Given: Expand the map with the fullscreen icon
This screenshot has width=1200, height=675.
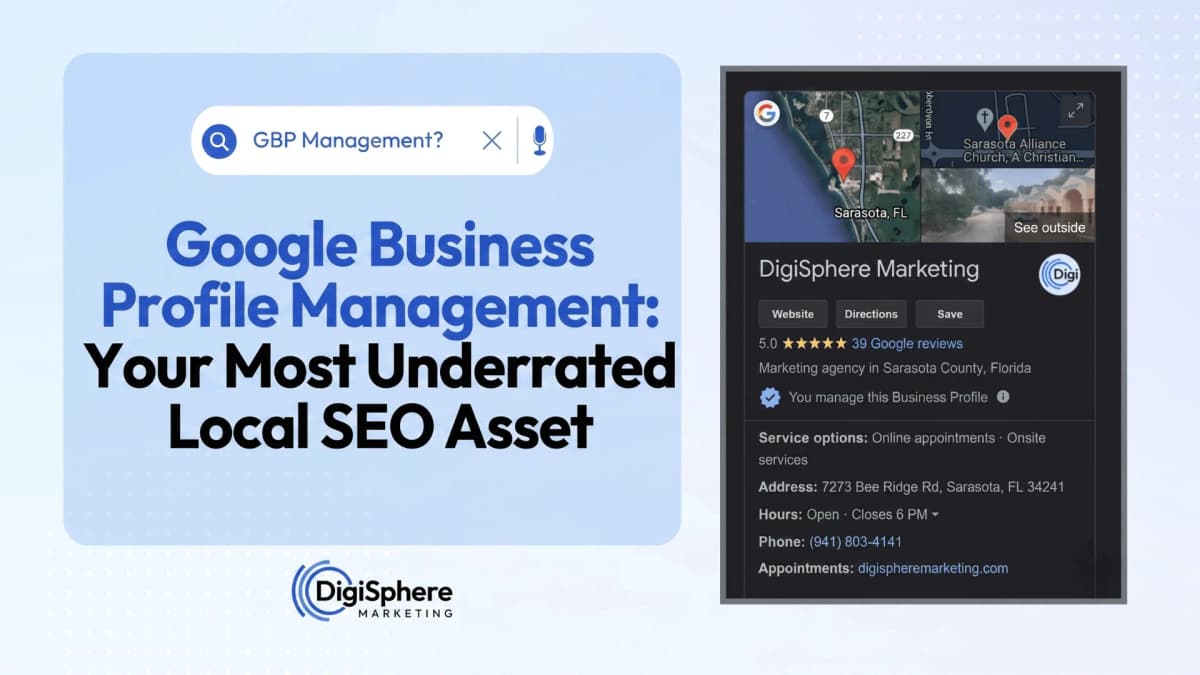Looking at the screenshot, I should [1075, 111].
